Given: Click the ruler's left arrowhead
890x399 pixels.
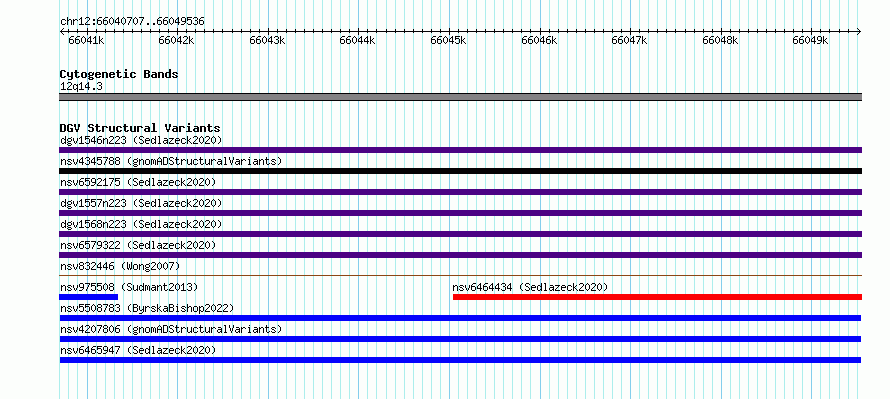Looking at the screenshot, I should coord(62,31).
